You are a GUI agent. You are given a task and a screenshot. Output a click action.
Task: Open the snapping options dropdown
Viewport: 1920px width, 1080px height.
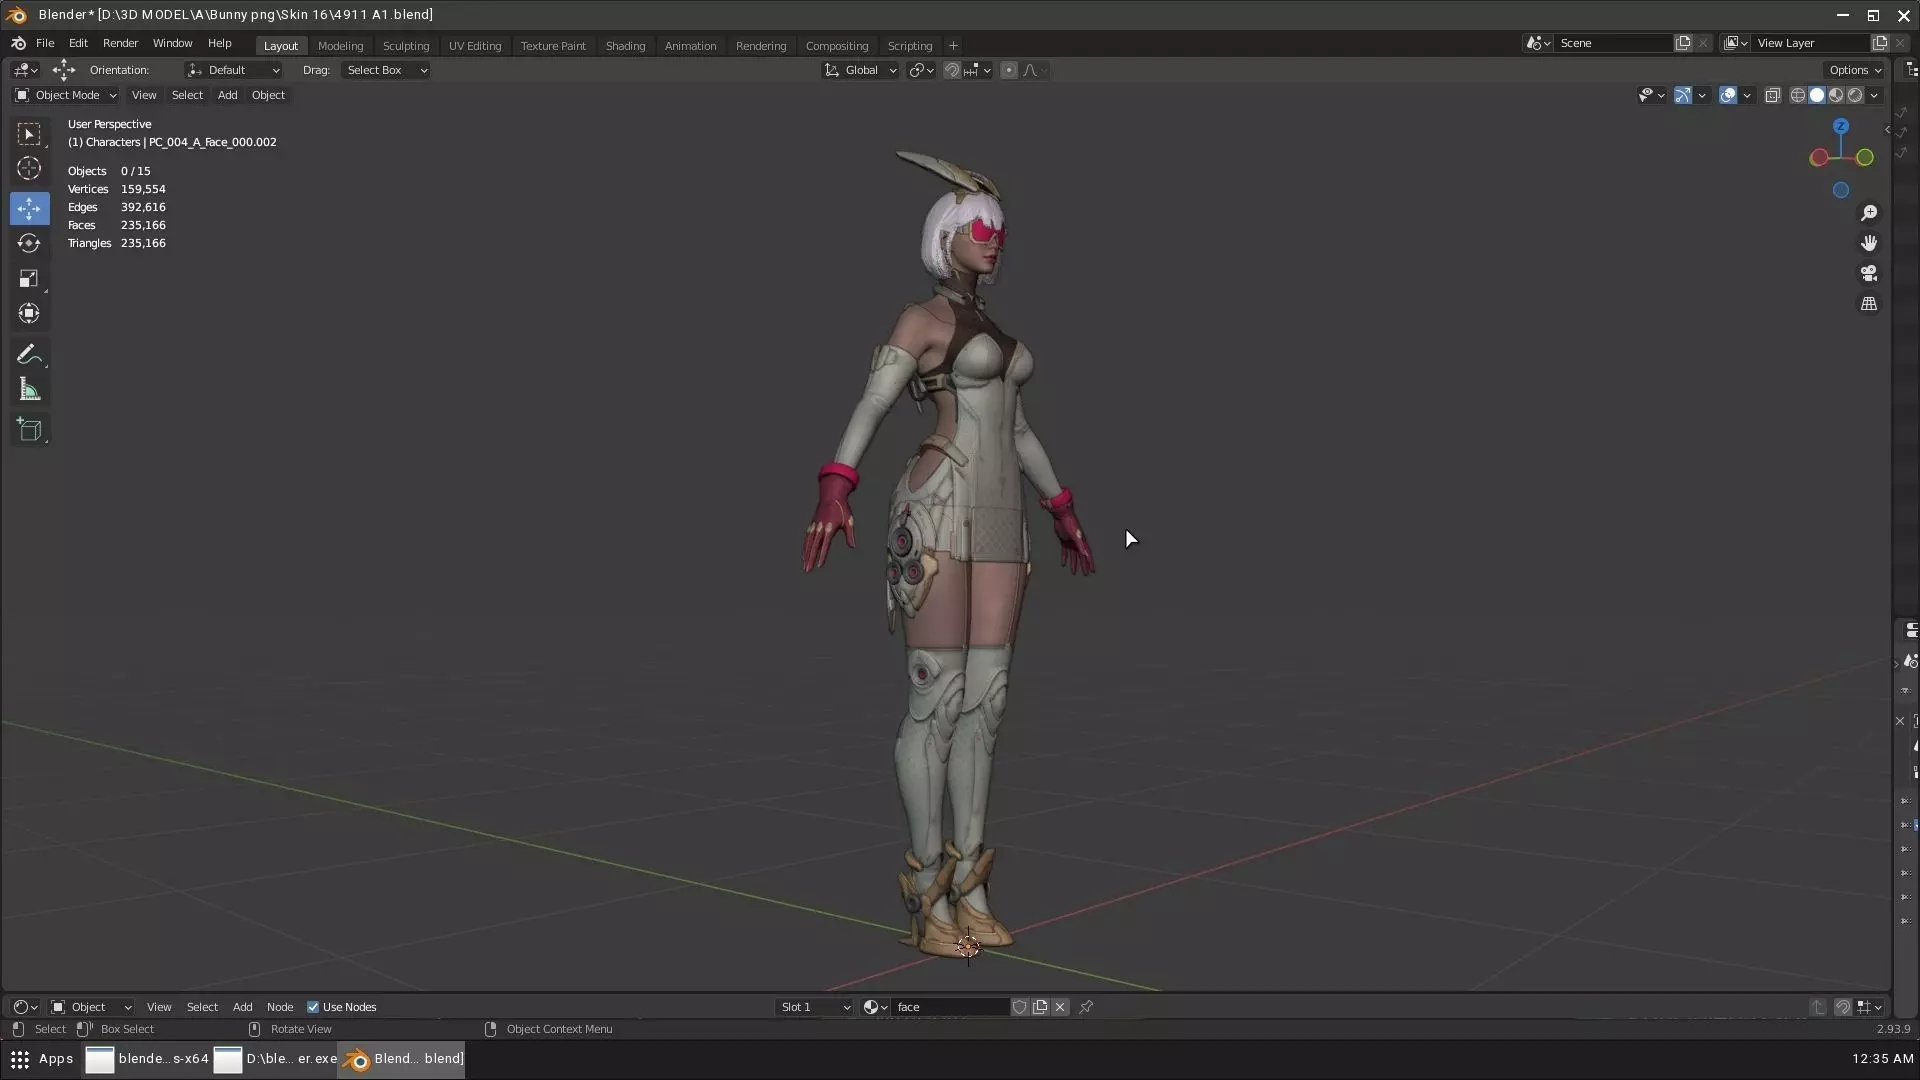coord(977,70)
